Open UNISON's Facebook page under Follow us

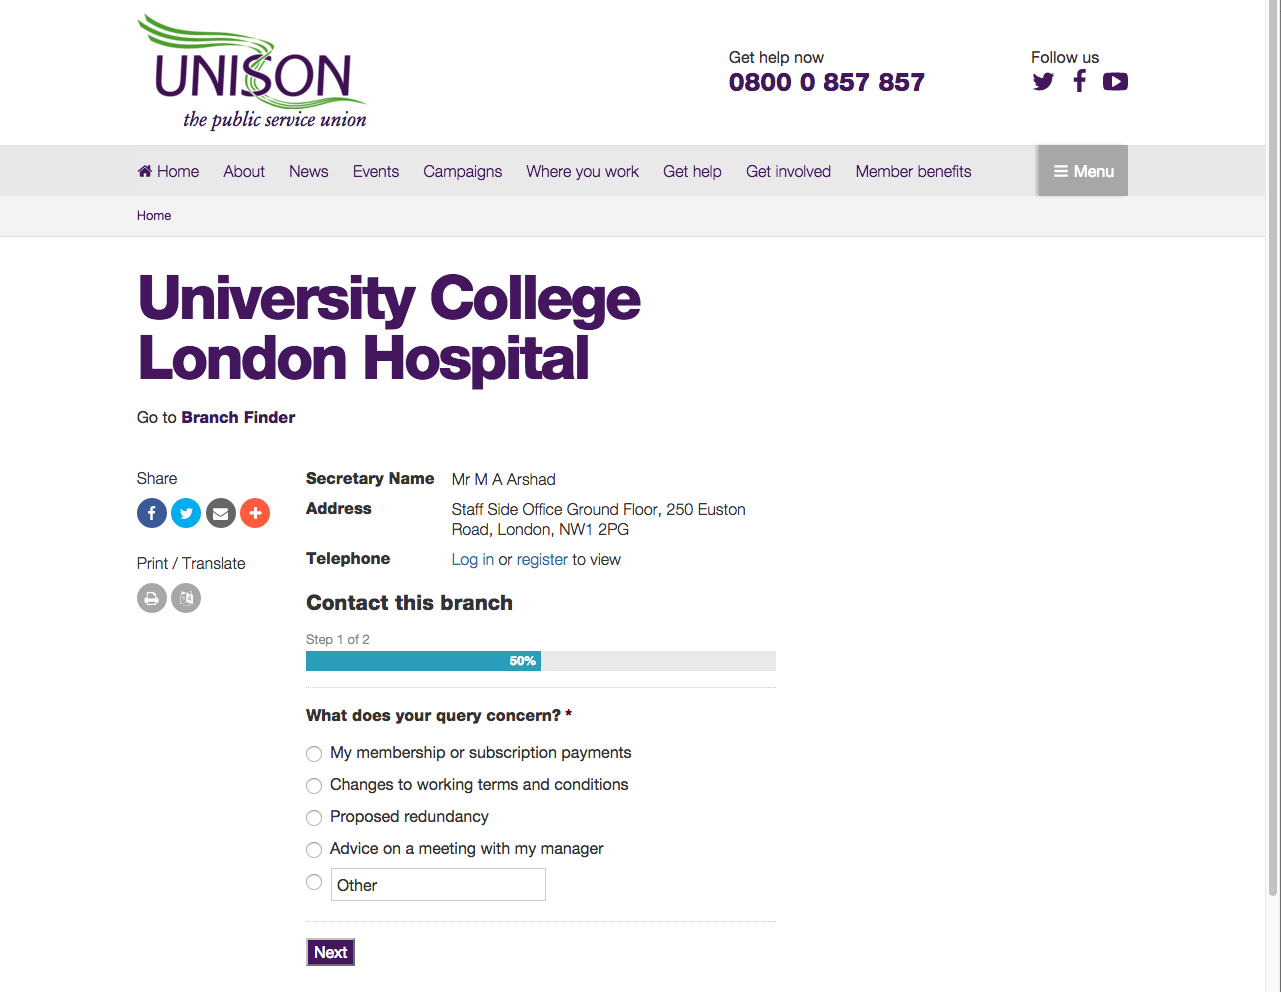(x=1079, y=81)
